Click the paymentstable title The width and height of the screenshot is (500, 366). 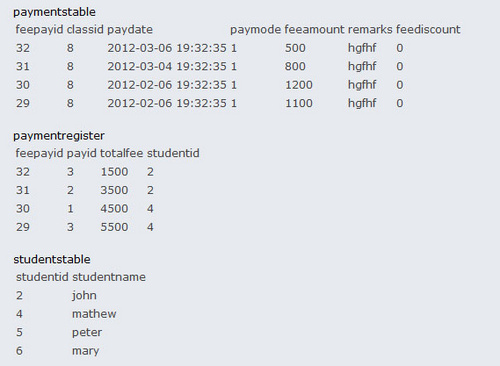[x=54, y=12]
